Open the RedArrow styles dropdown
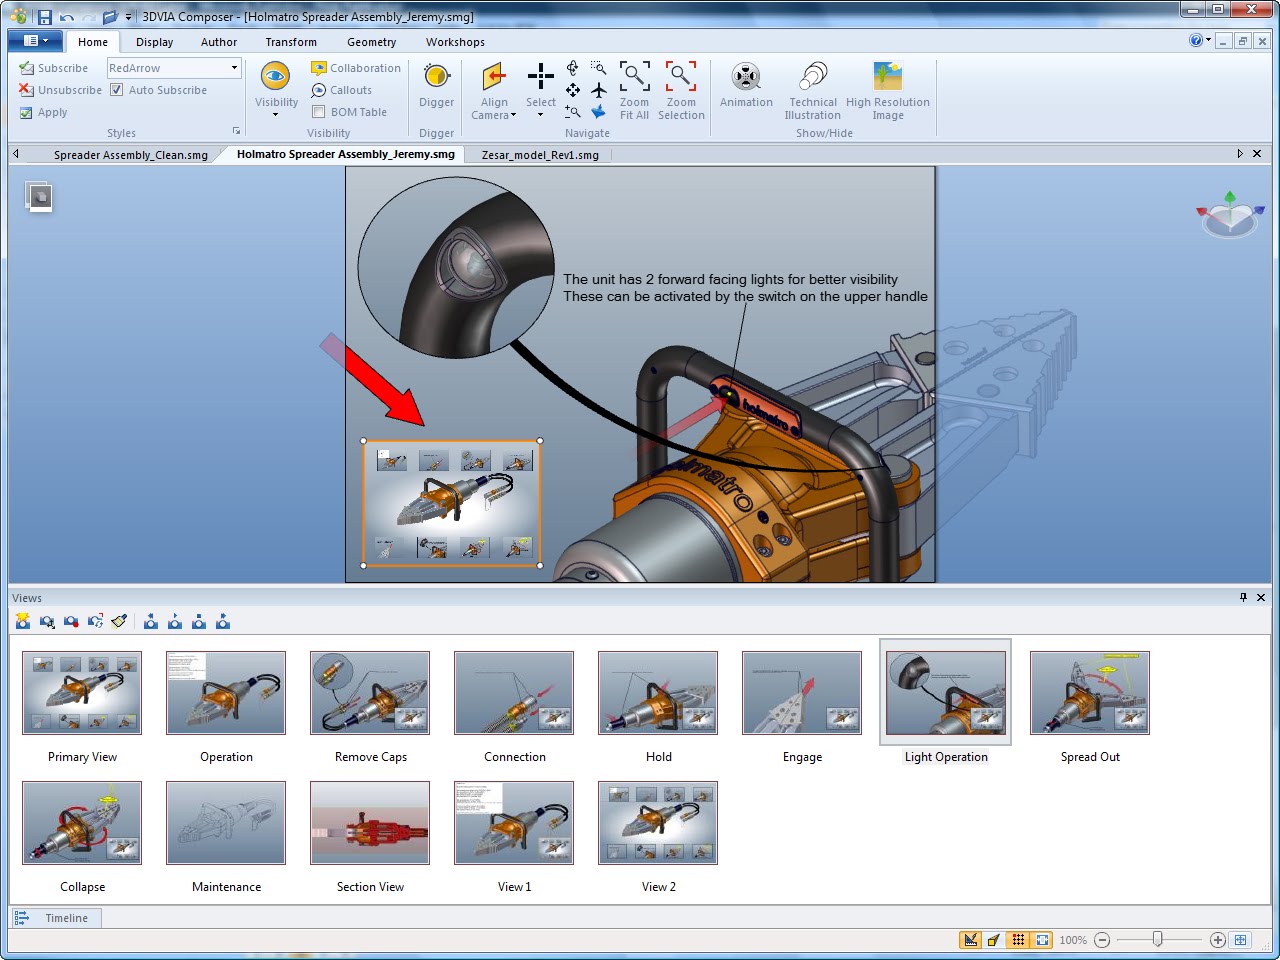This screenshot has height=960, width=1280. [235, 67]
